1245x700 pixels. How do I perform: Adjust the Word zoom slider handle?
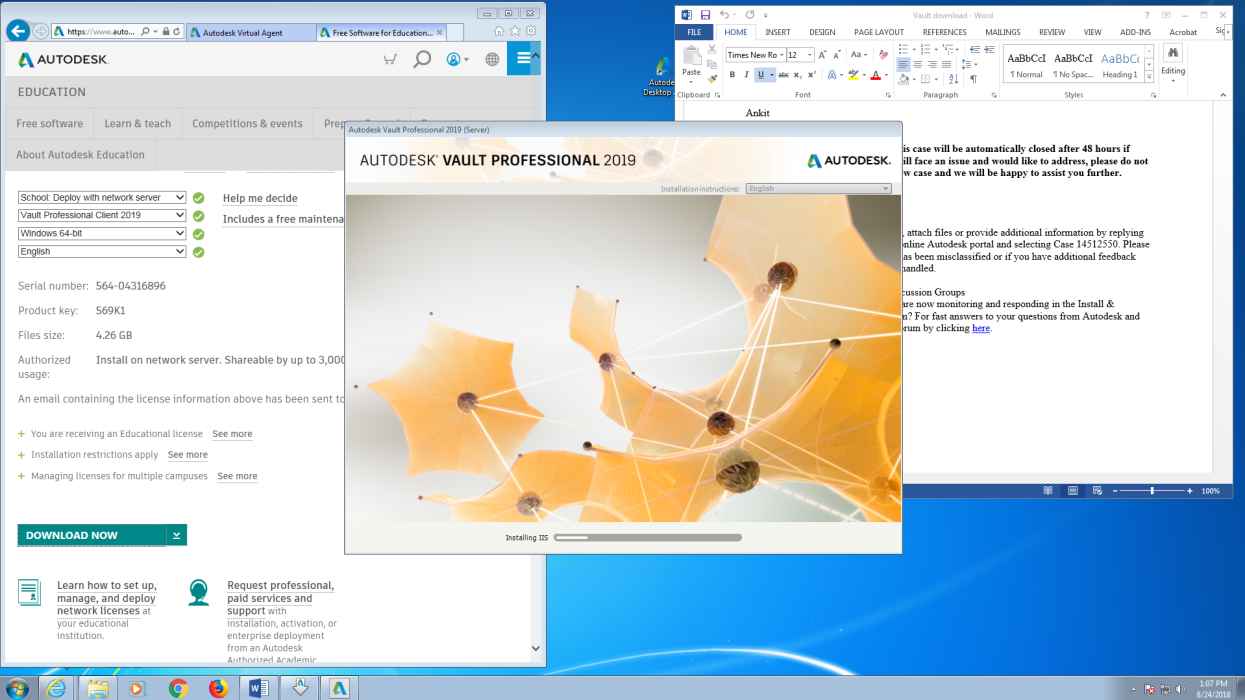click(x=1152, y=491)
